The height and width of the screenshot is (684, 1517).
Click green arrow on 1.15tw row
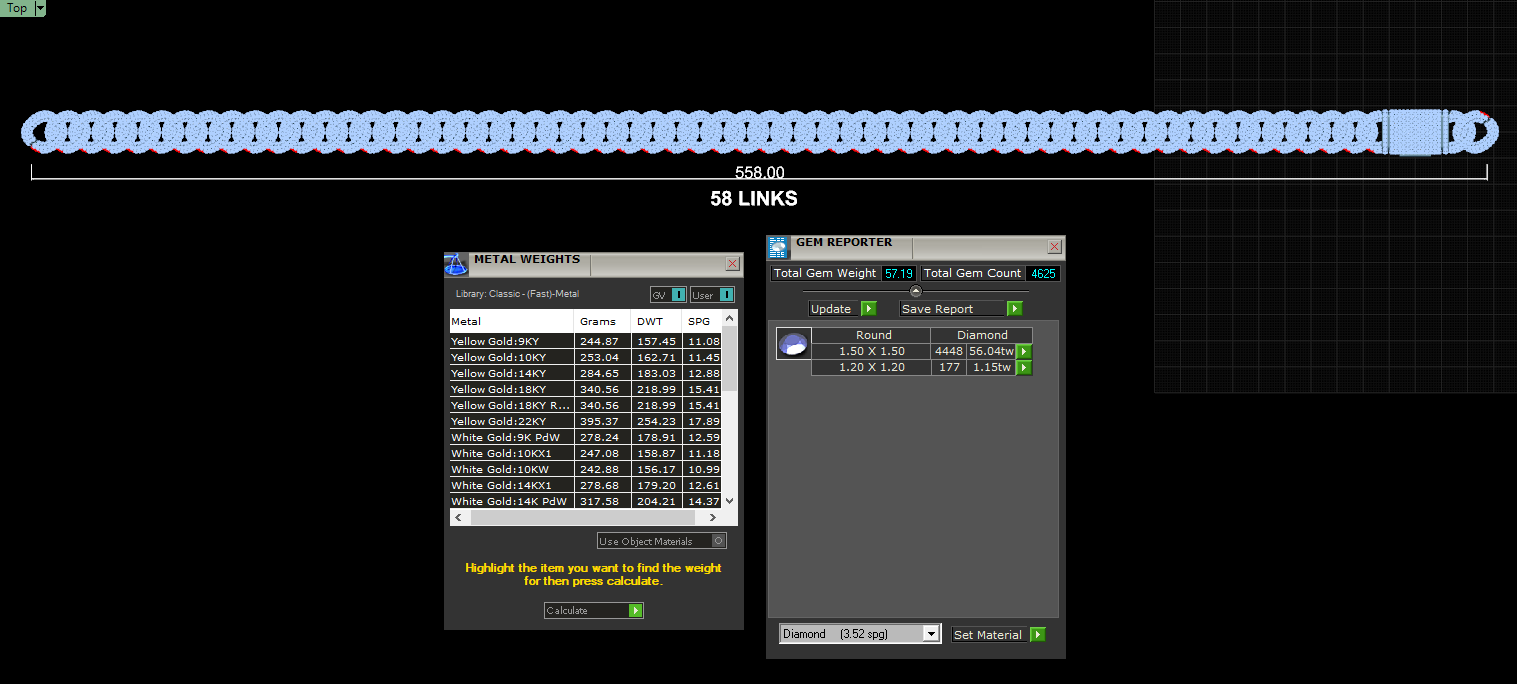point(1024,368)
